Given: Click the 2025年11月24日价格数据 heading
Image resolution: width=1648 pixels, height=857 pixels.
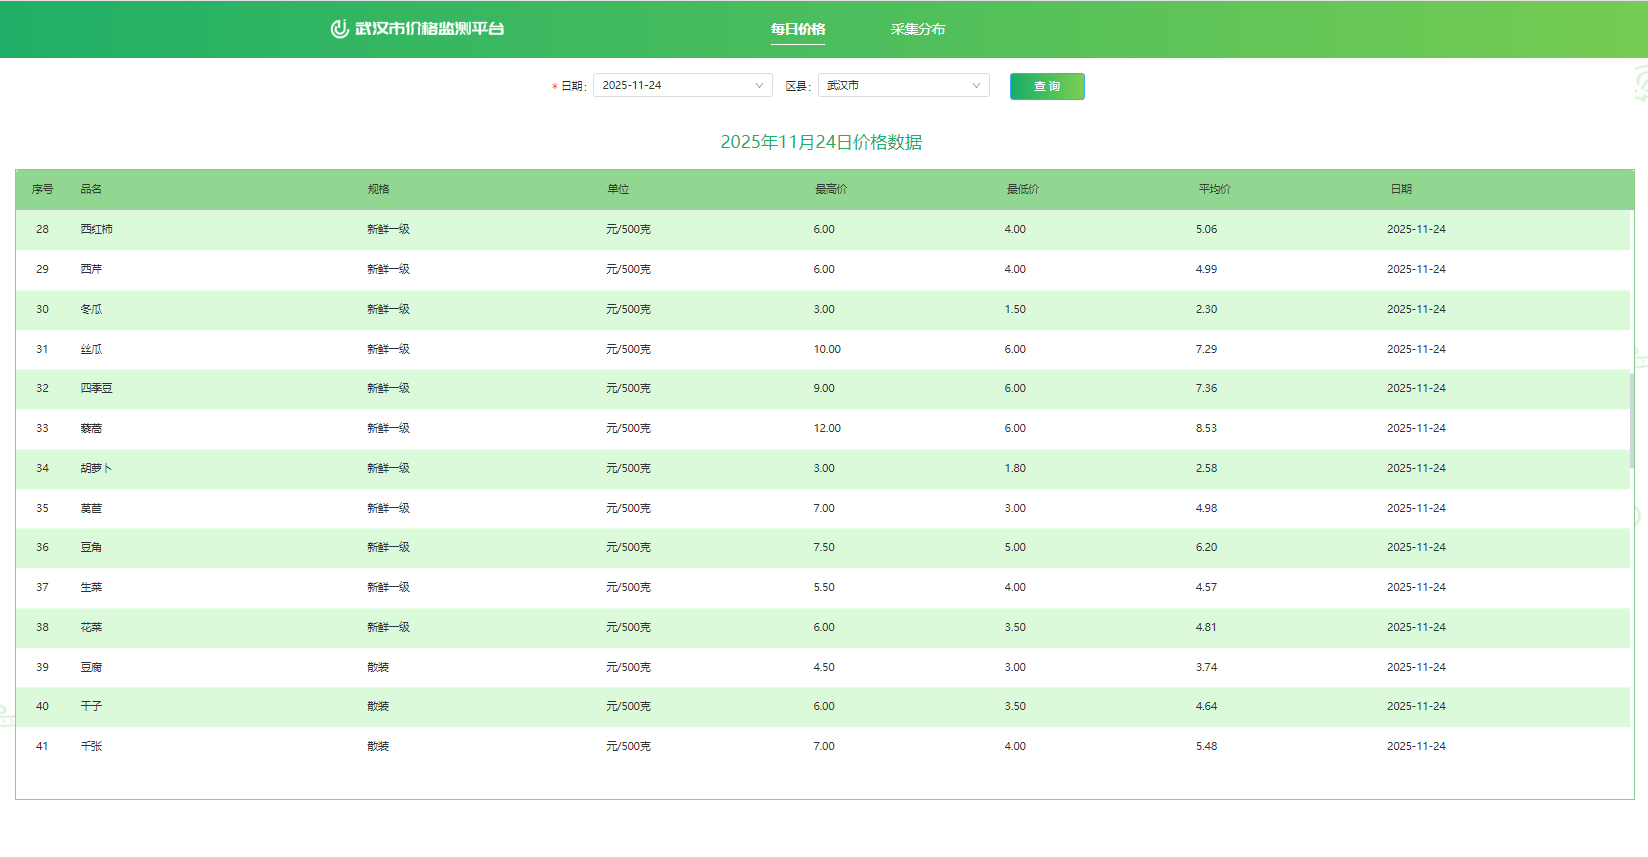Looking at the screenshot, I should pos(821,142).
